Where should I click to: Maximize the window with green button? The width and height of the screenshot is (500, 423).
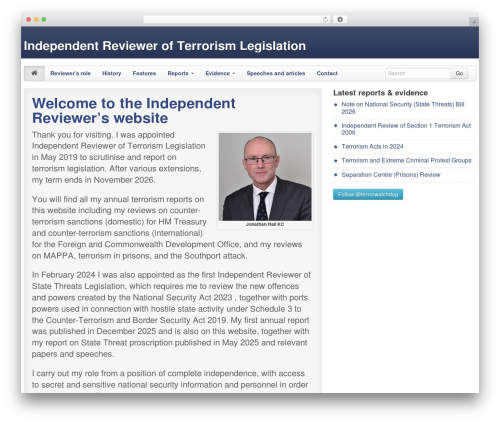[x=44, y=20]
